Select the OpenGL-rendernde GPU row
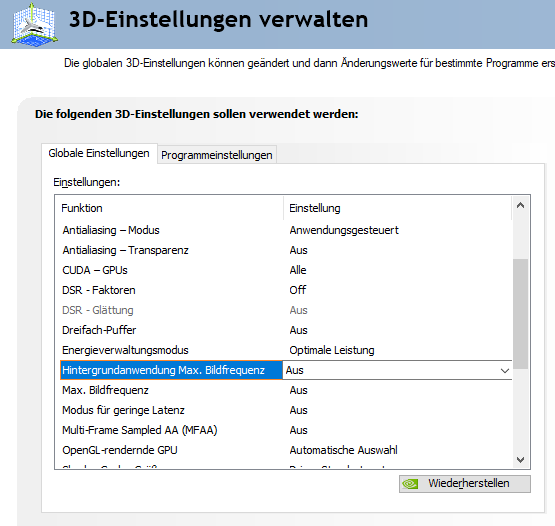Image resolution: width=555 pixels, height=526 pixels. (x=286, y=450)
